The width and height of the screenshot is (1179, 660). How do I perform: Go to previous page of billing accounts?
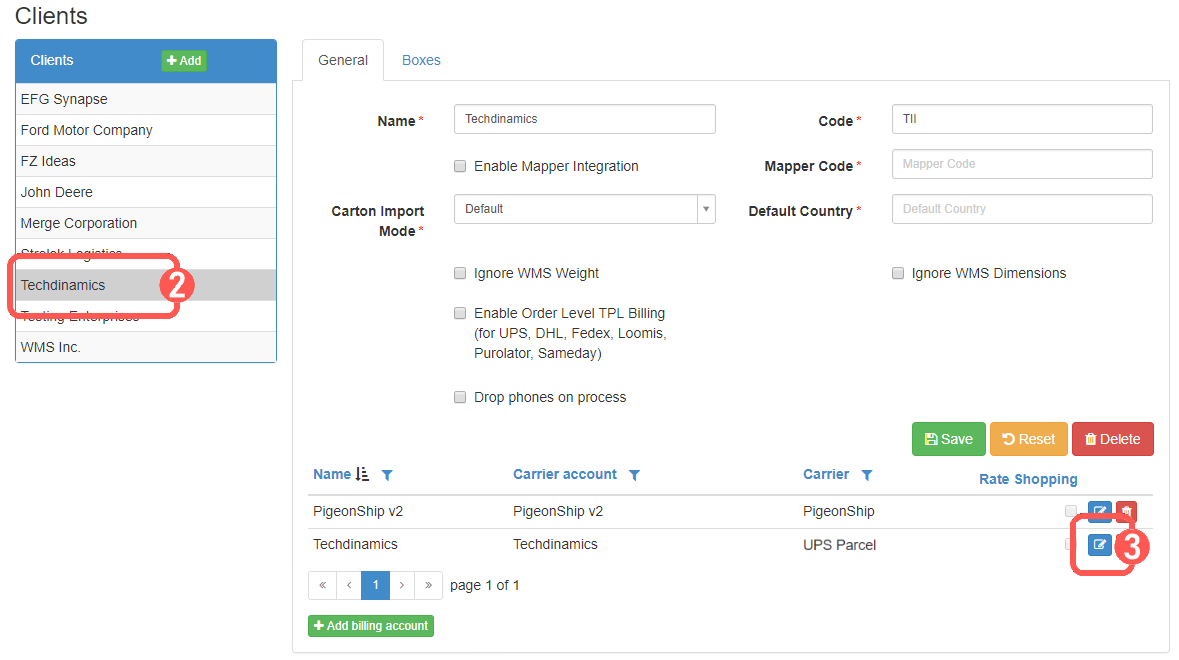349,585
